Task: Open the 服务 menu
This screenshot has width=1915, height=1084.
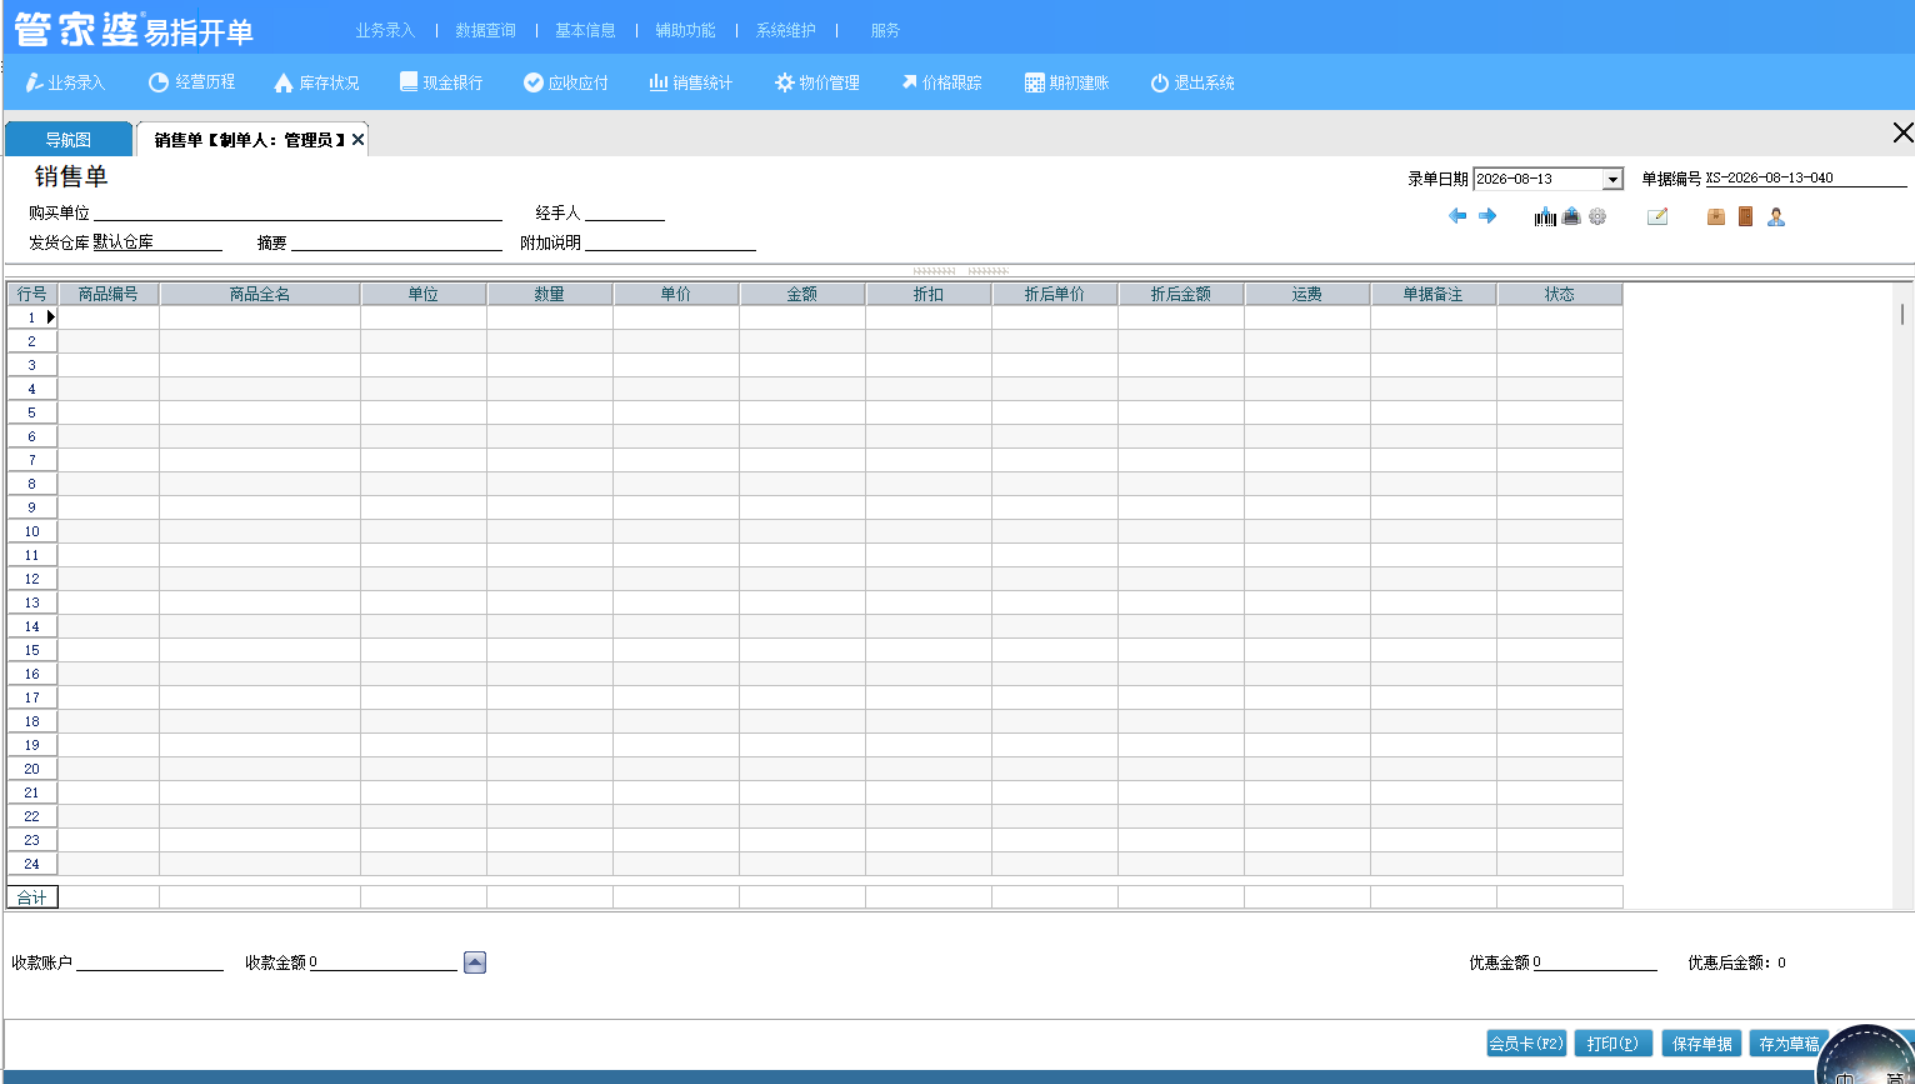Action: click(x=885, y=30)
